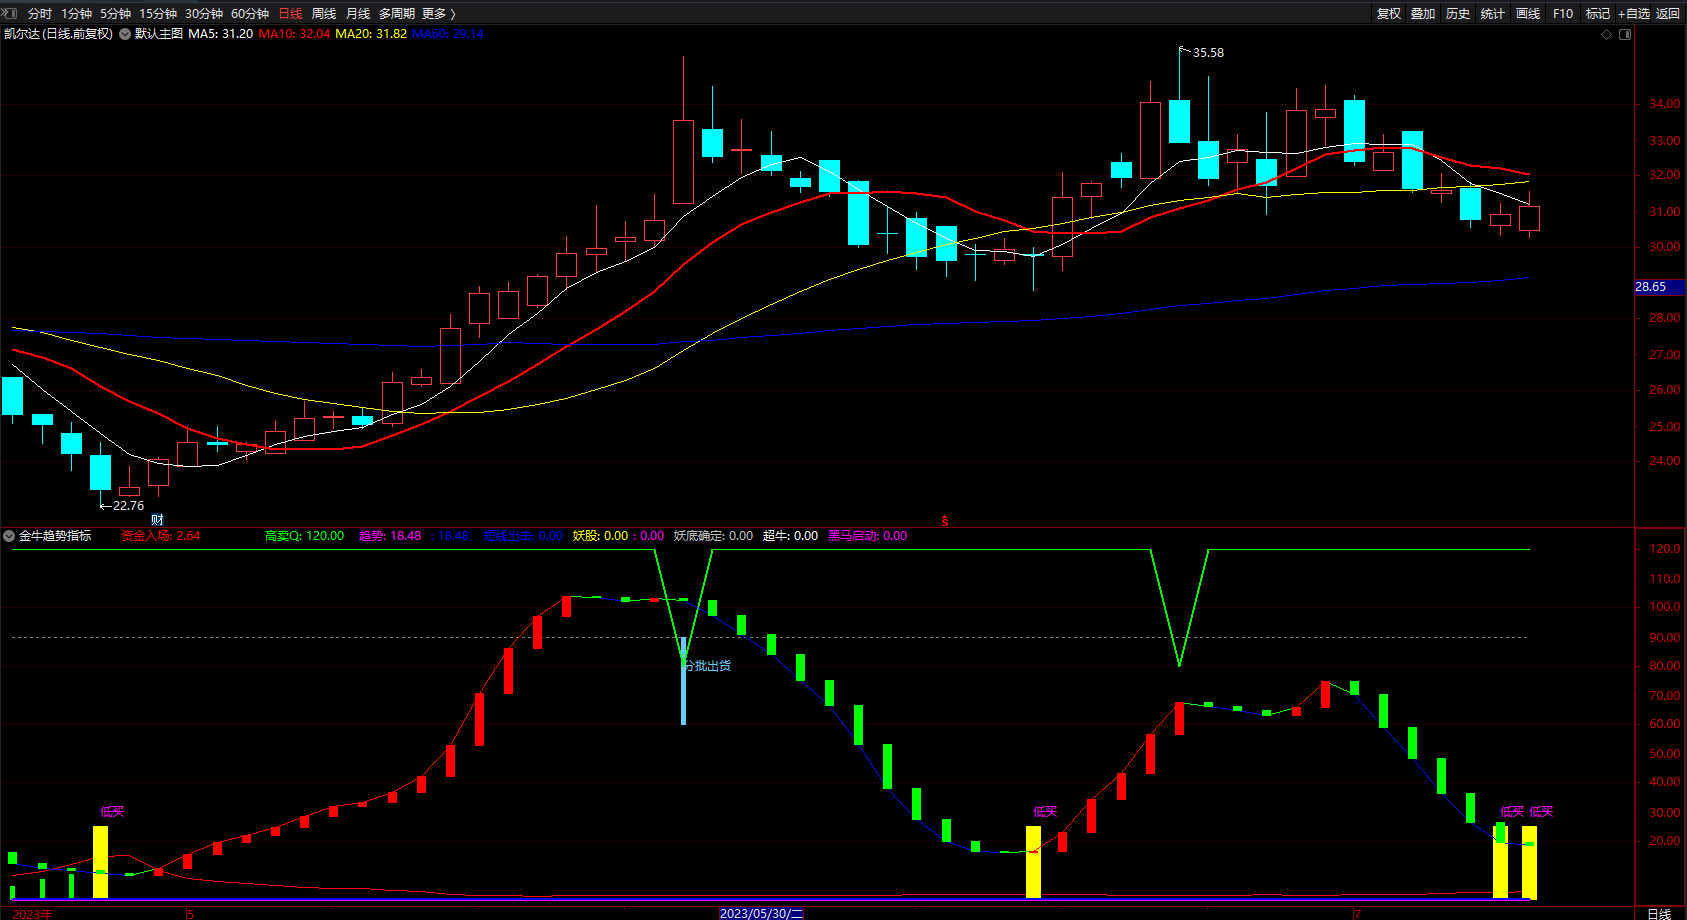Add stock with the +自选 button

tap(1634, 13)
